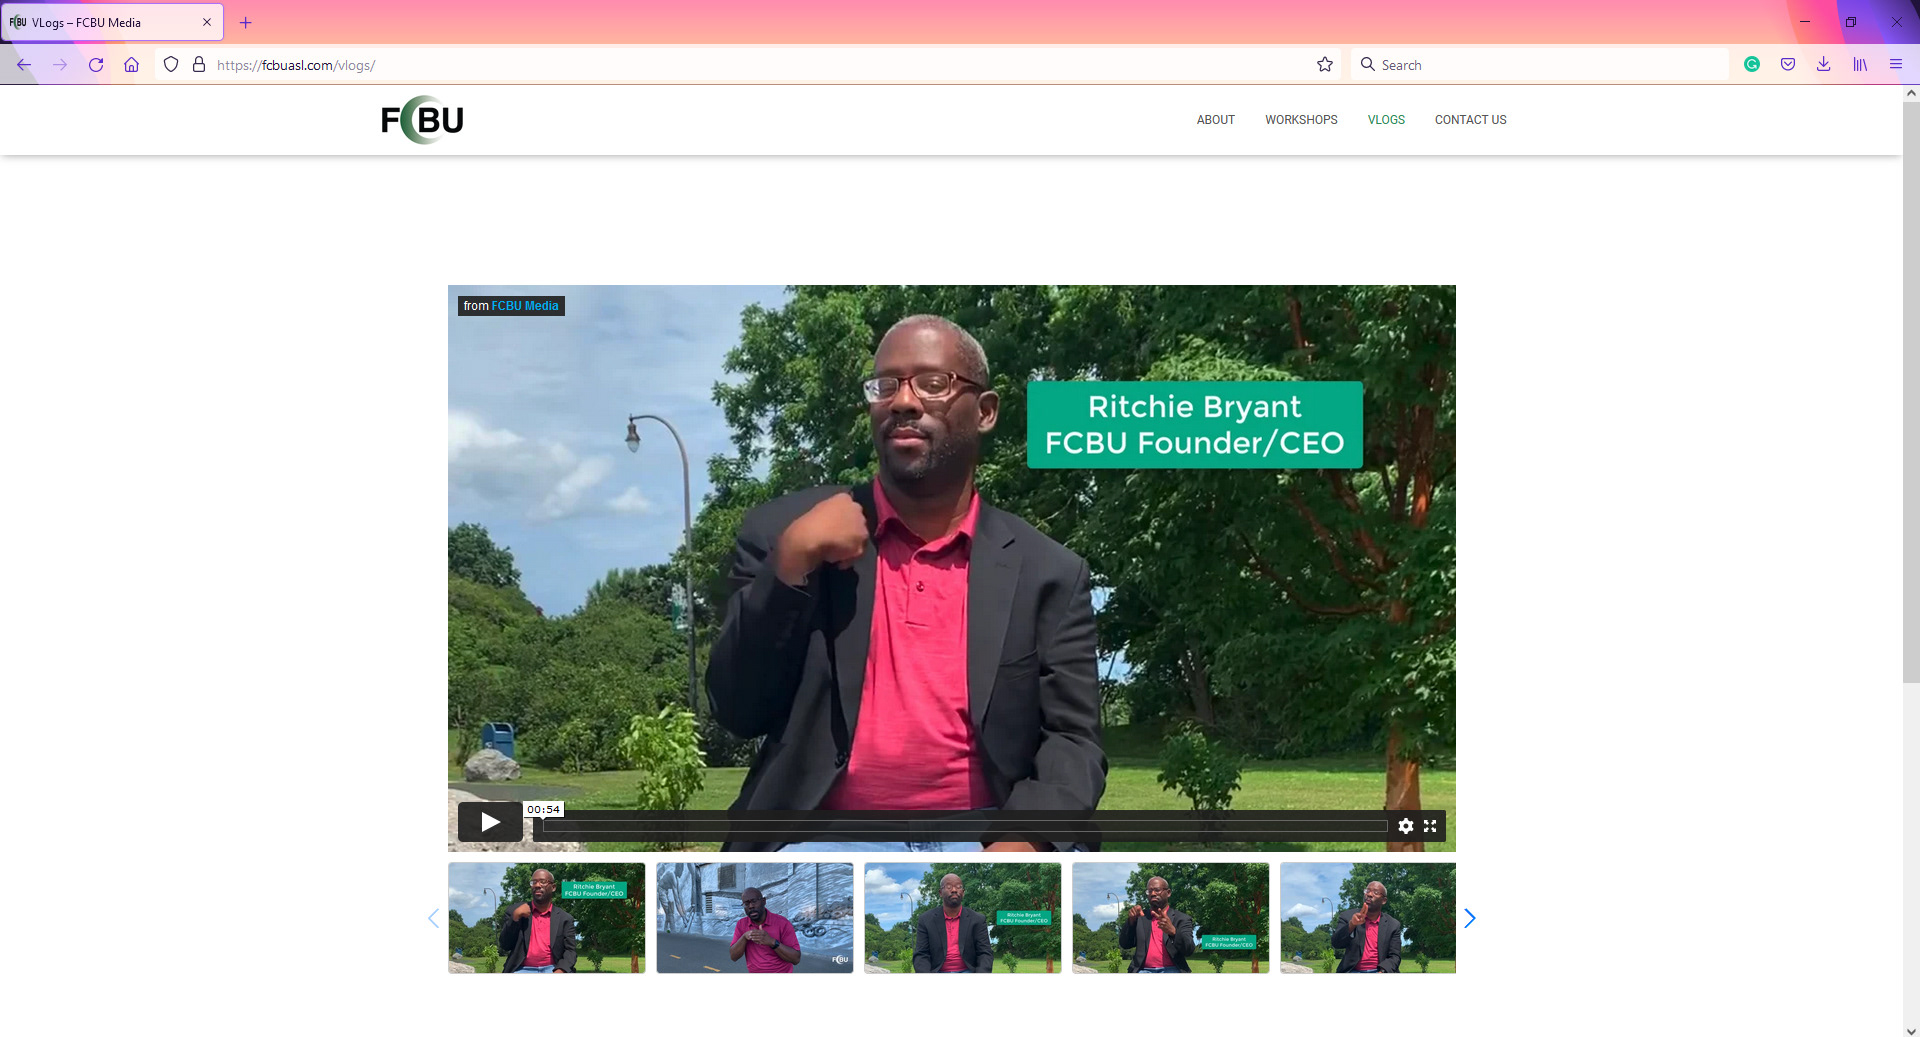Click the page scrollbar up arrow
The width and height of the screenshot is (1920, 1037).
tap(1911, 93)
